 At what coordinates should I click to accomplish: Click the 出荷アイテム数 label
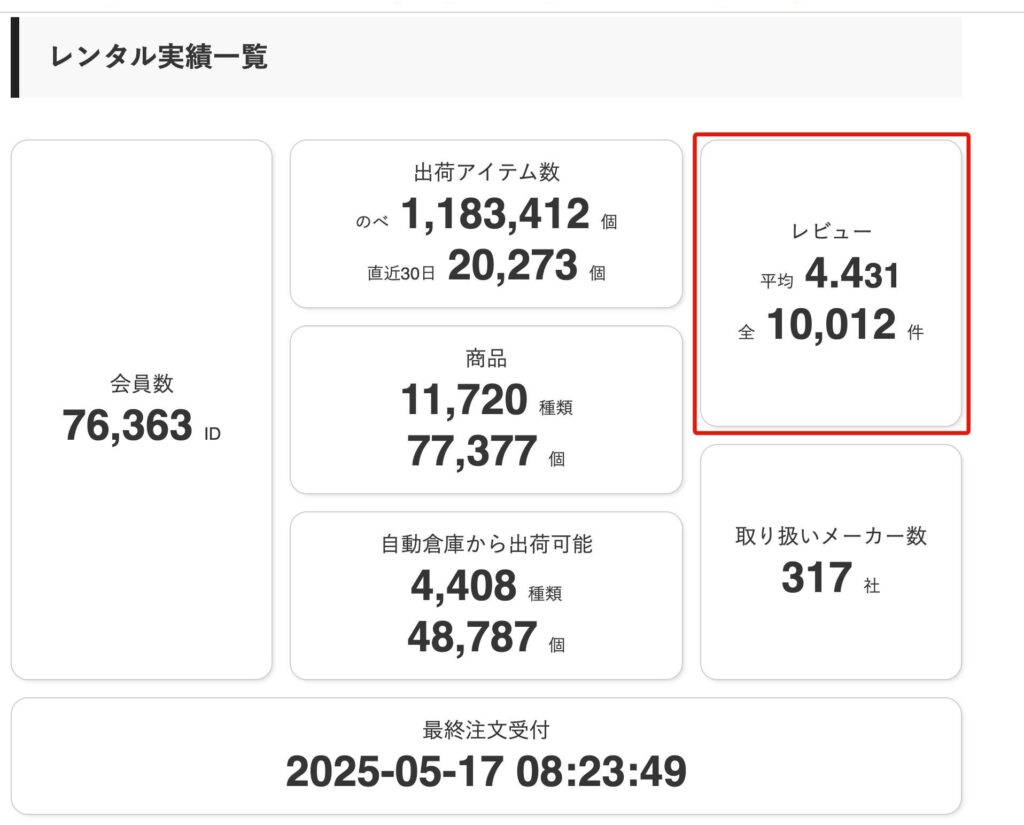click(x=487, y=172)
